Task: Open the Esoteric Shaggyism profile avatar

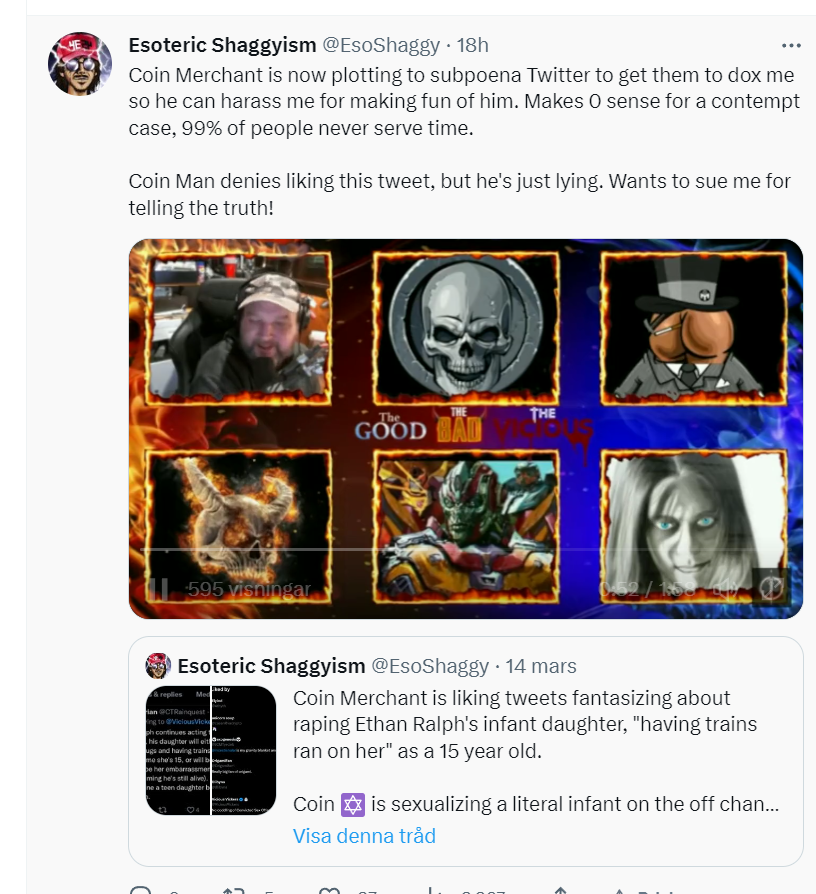Action: point(80,63)
